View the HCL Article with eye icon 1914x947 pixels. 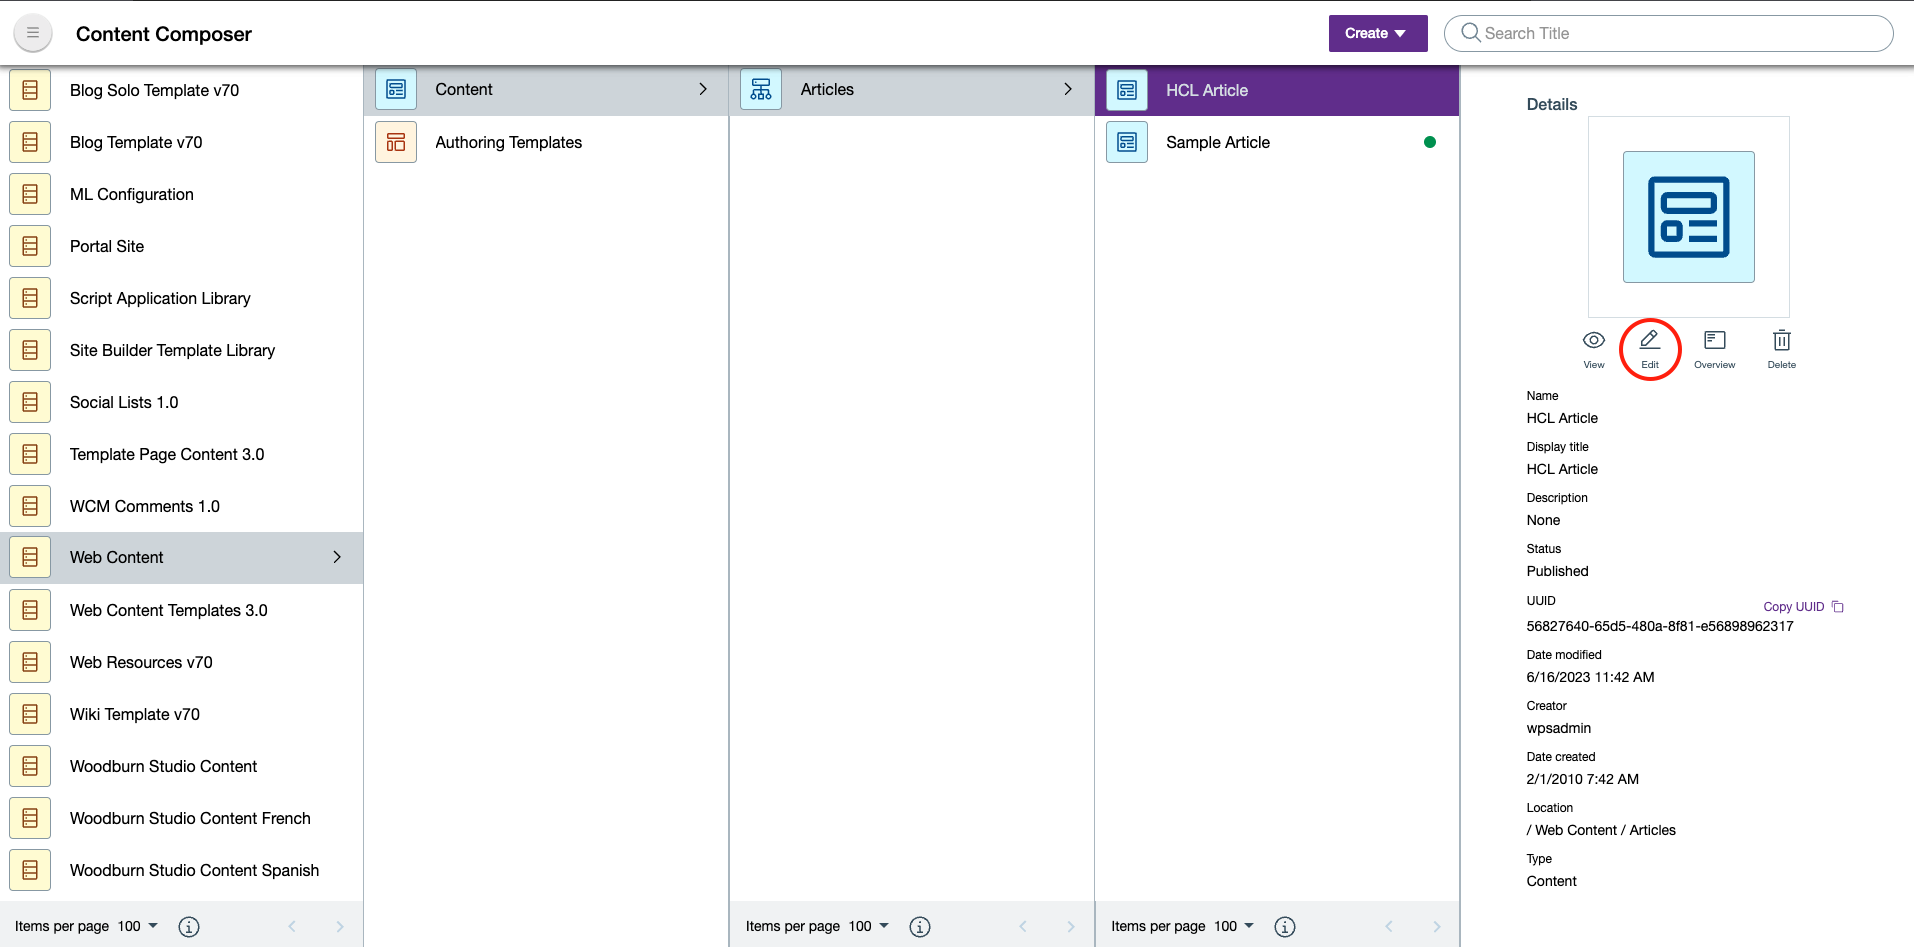(x=1594, y=349)
